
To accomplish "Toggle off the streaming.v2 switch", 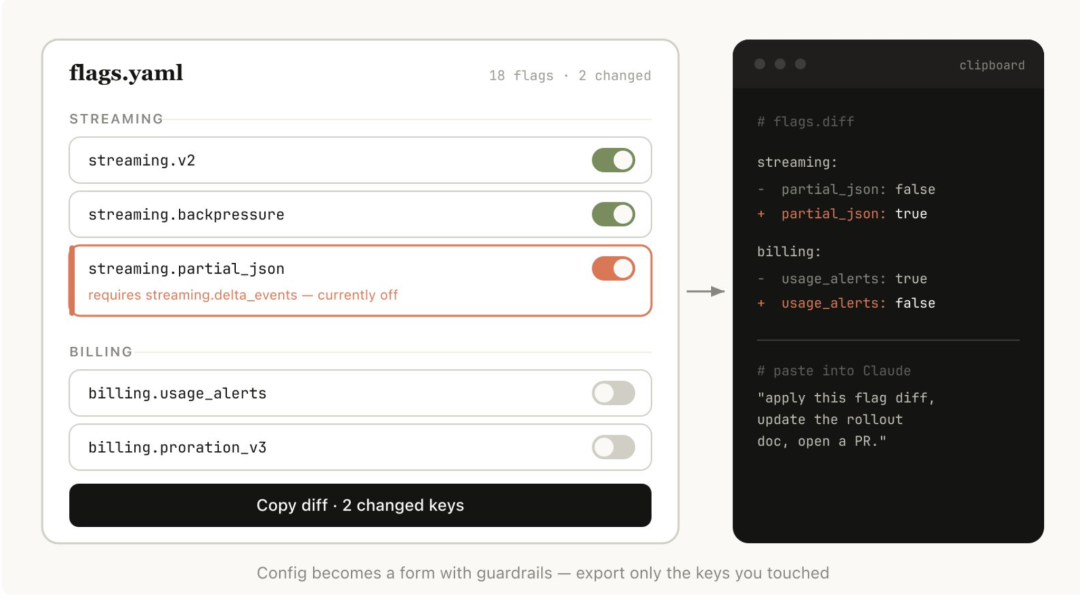I will (x=613, y=160).
